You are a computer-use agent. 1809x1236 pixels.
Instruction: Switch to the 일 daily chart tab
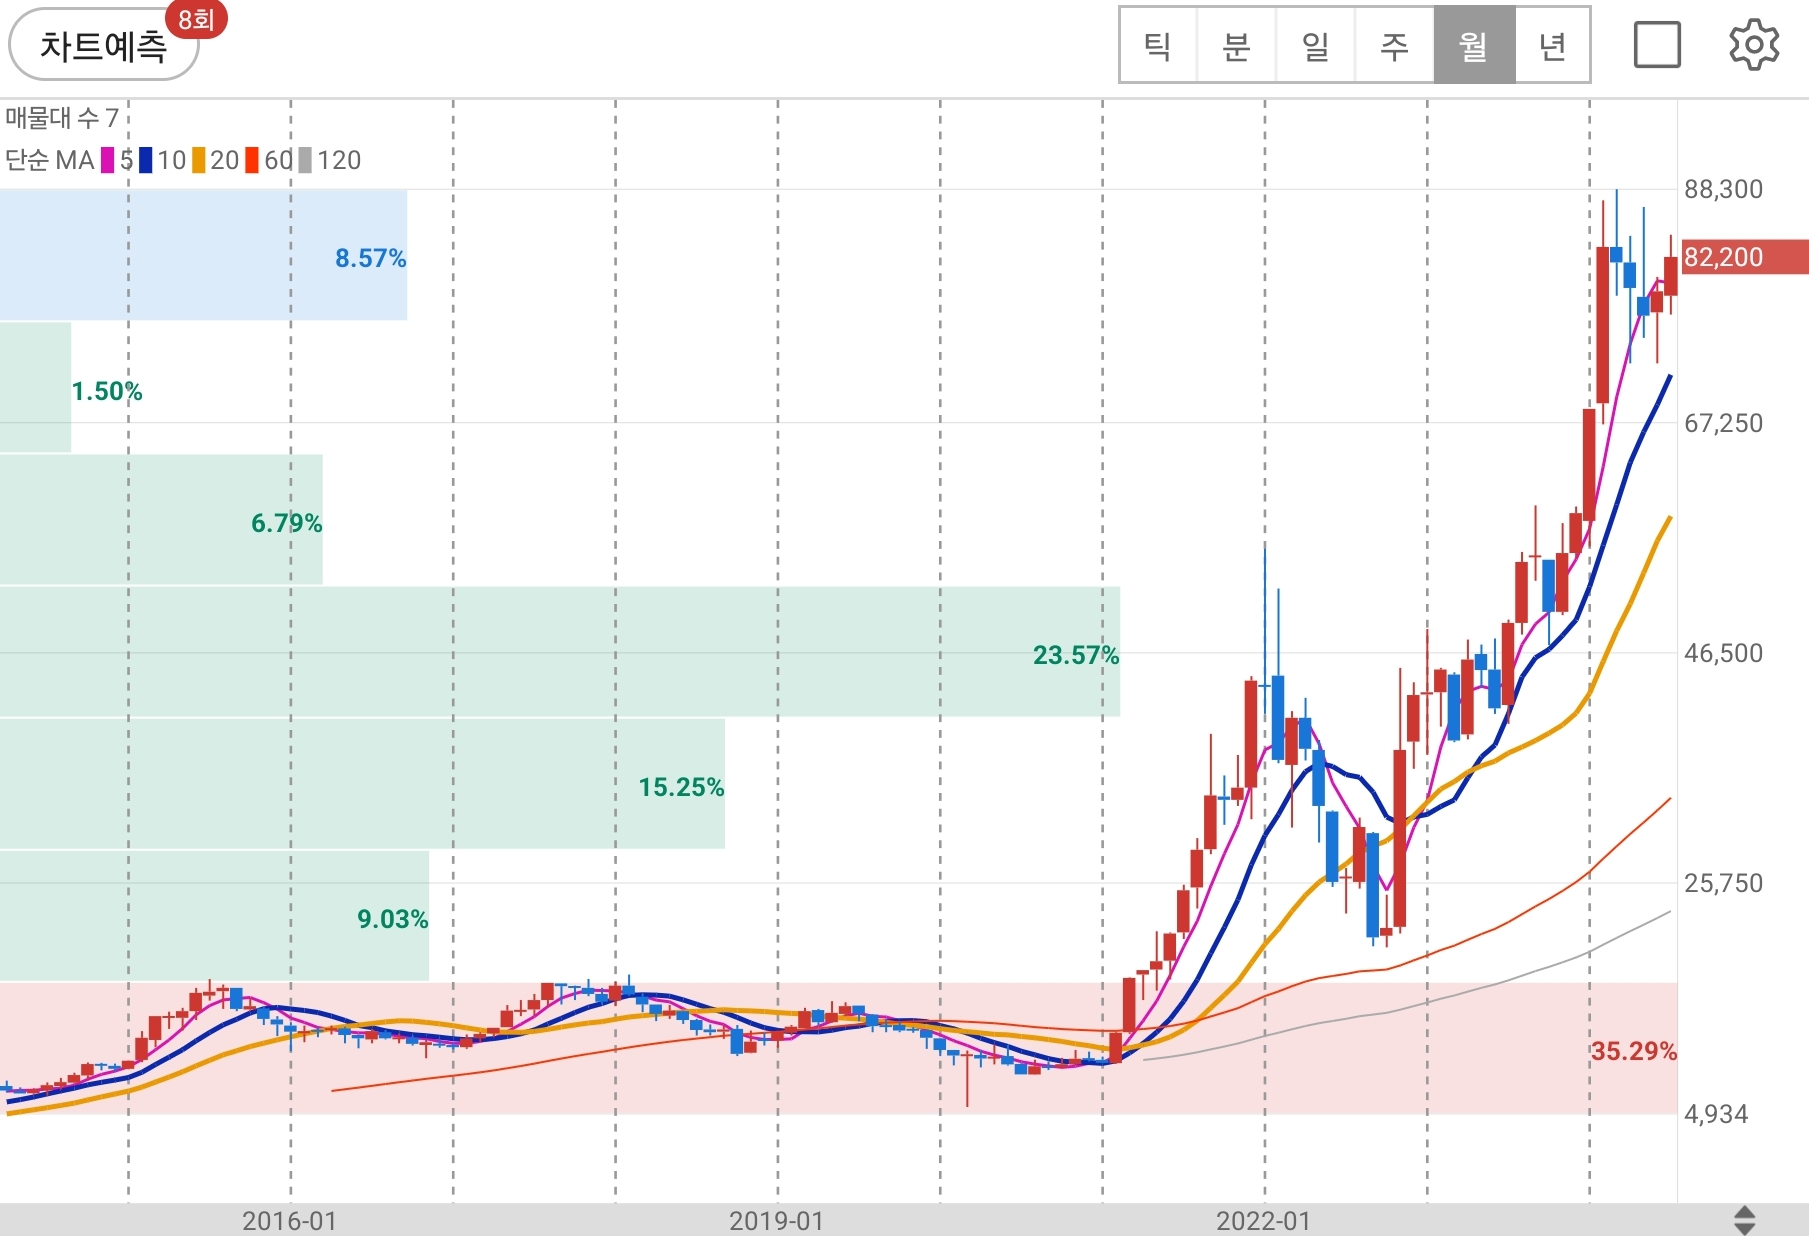[x=1315, y=45]
